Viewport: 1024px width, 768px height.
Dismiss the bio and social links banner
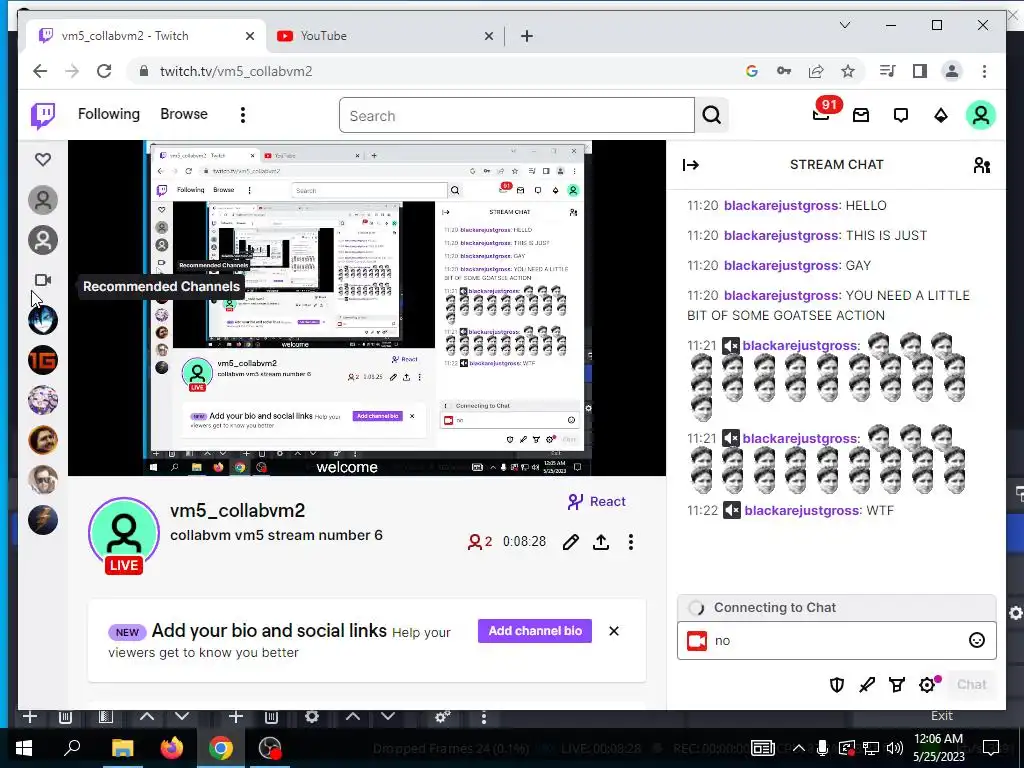(614, 631)
